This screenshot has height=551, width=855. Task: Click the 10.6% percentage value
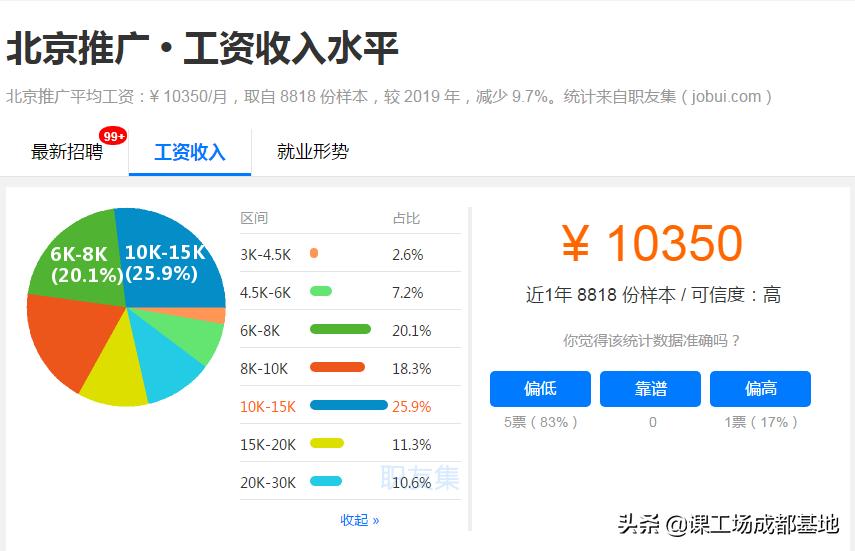(x=412, y=483)
